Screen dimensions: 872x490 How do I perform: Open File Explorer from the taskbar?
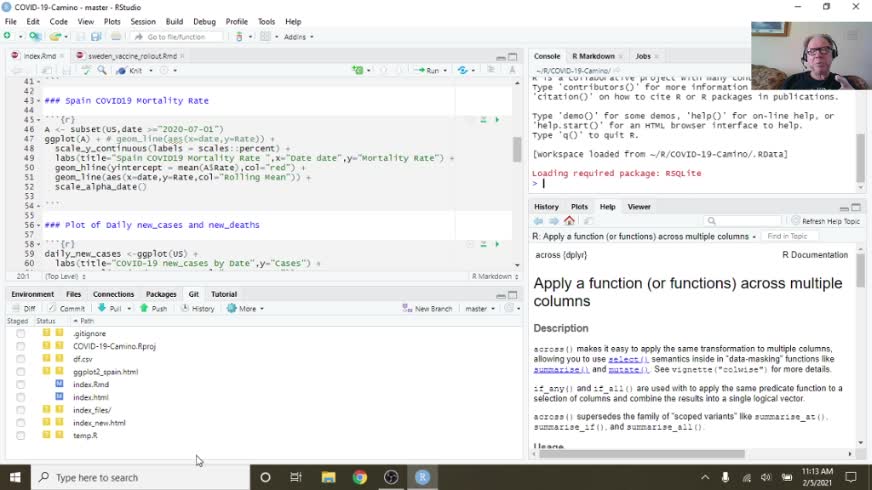coord(328,477)
